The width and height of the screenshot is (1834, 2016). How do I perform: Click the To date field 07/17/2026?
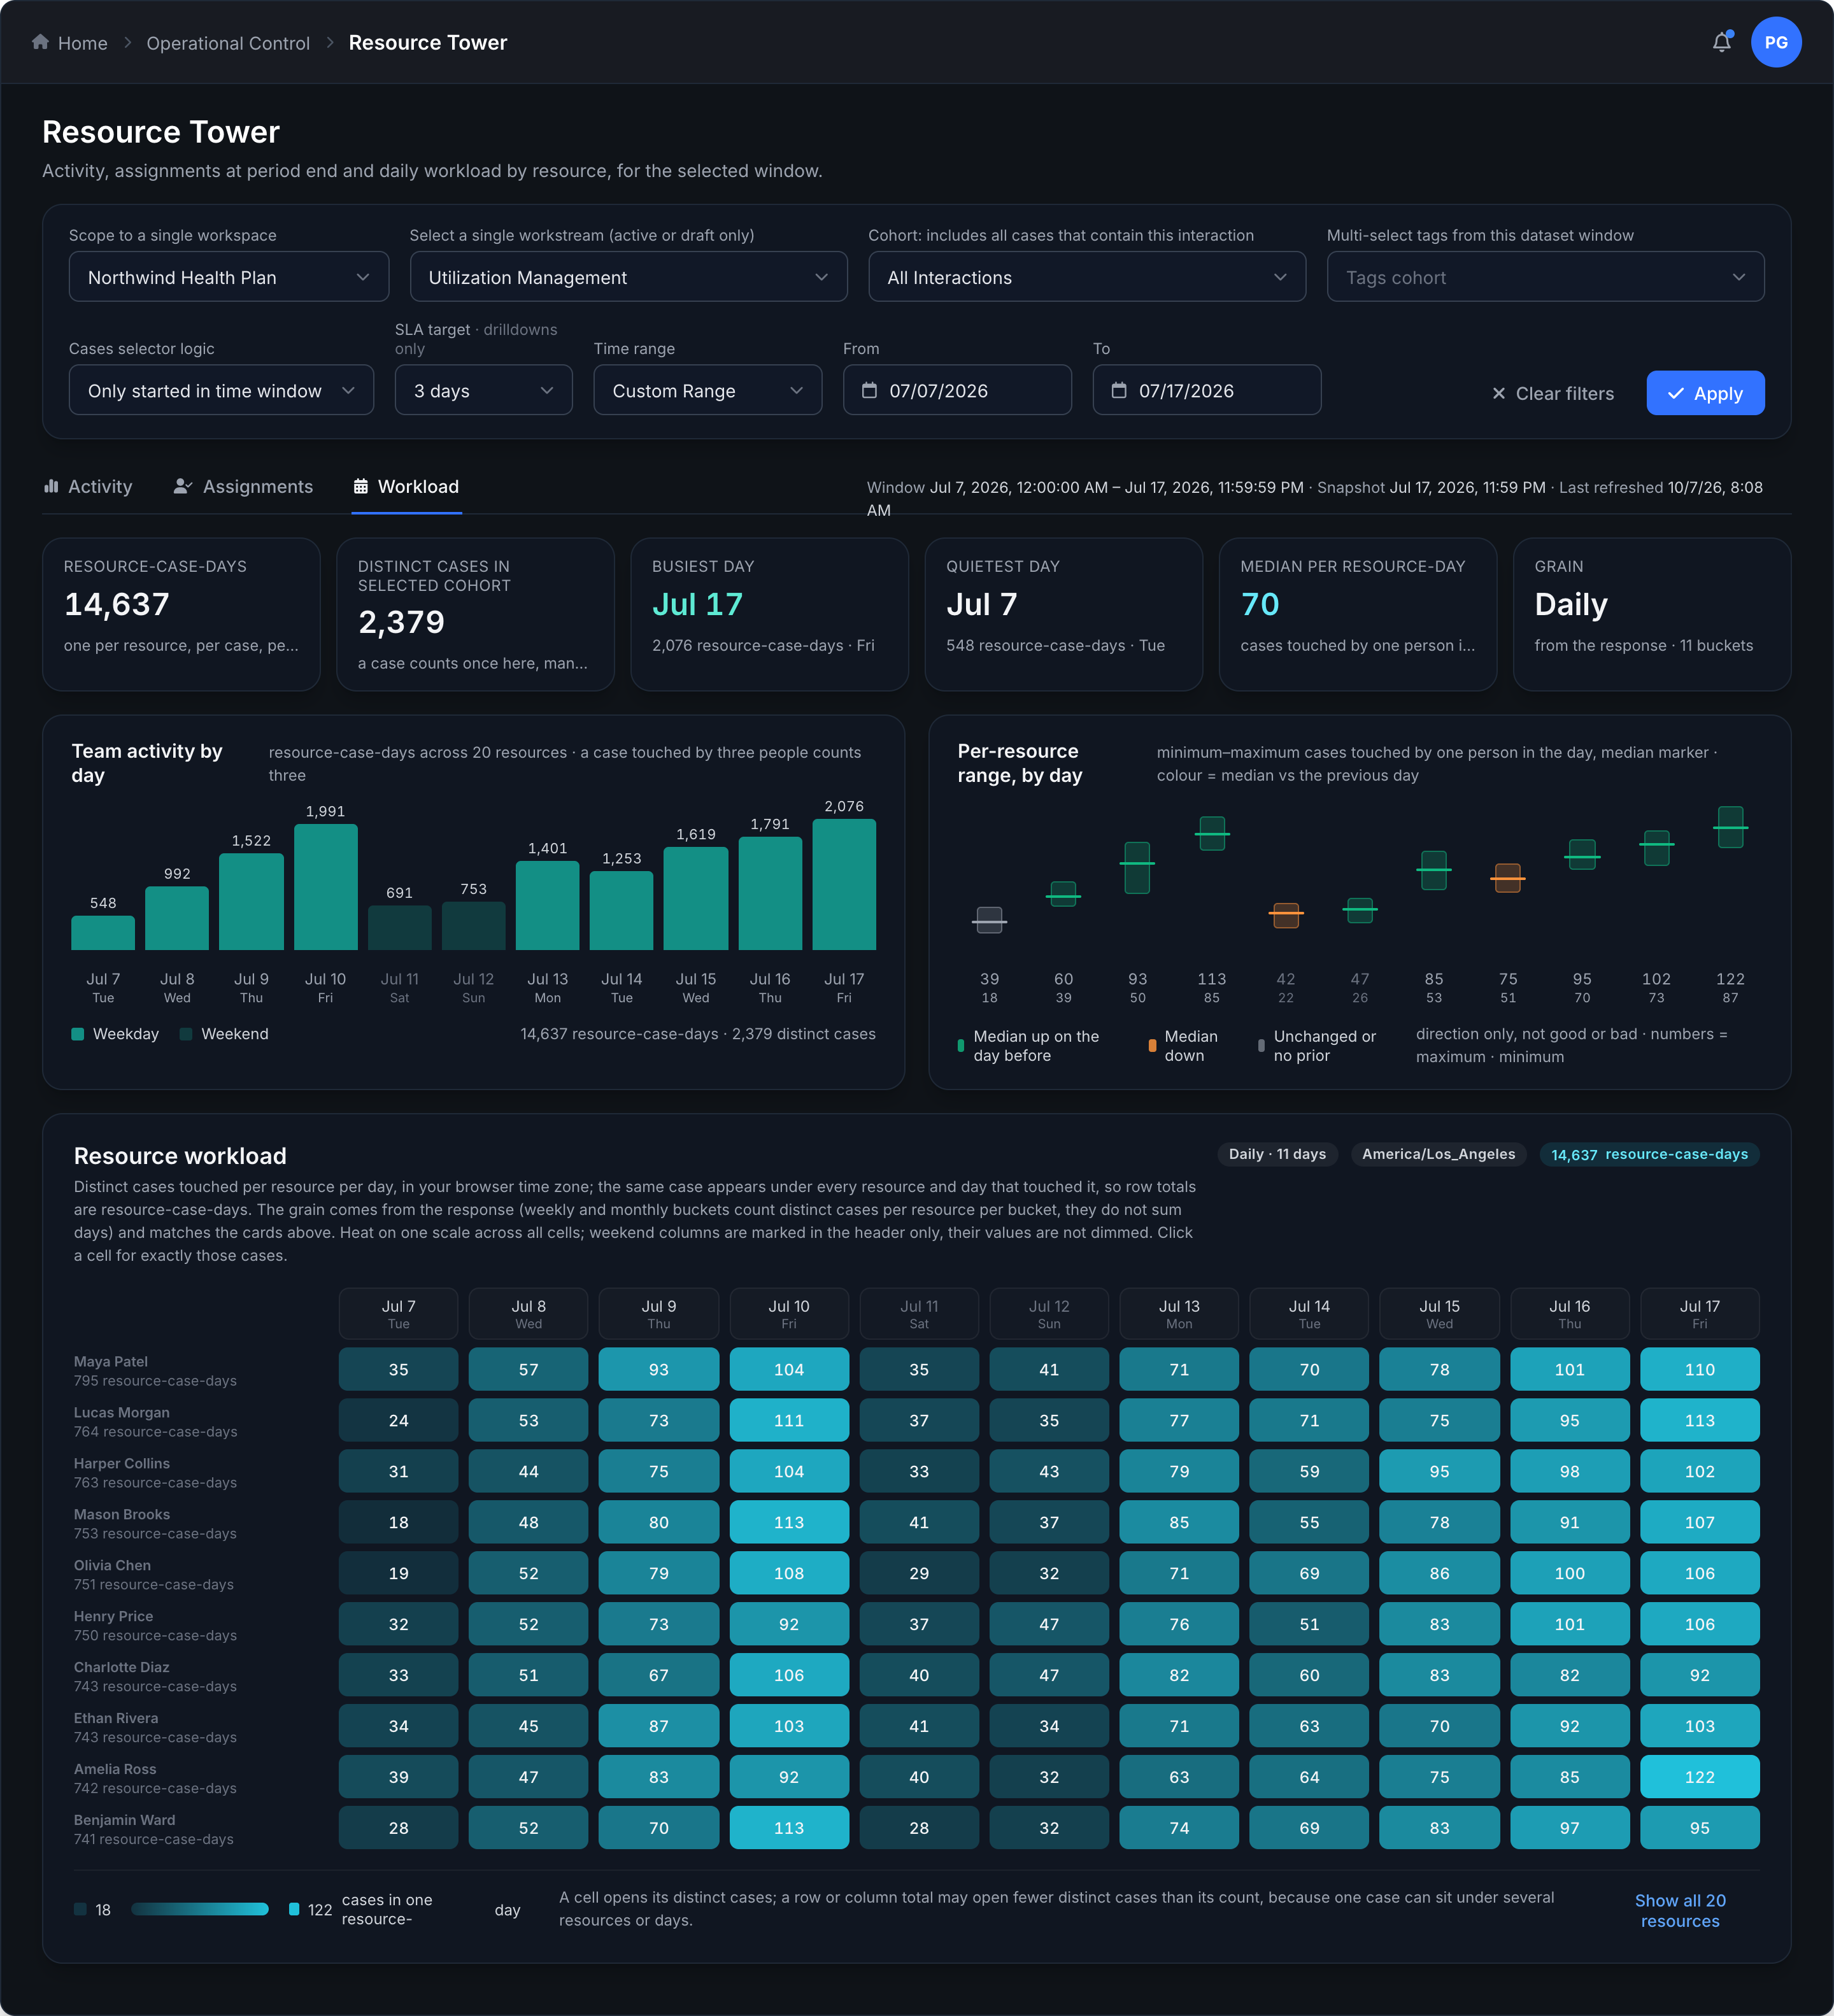pos(1207,390)
